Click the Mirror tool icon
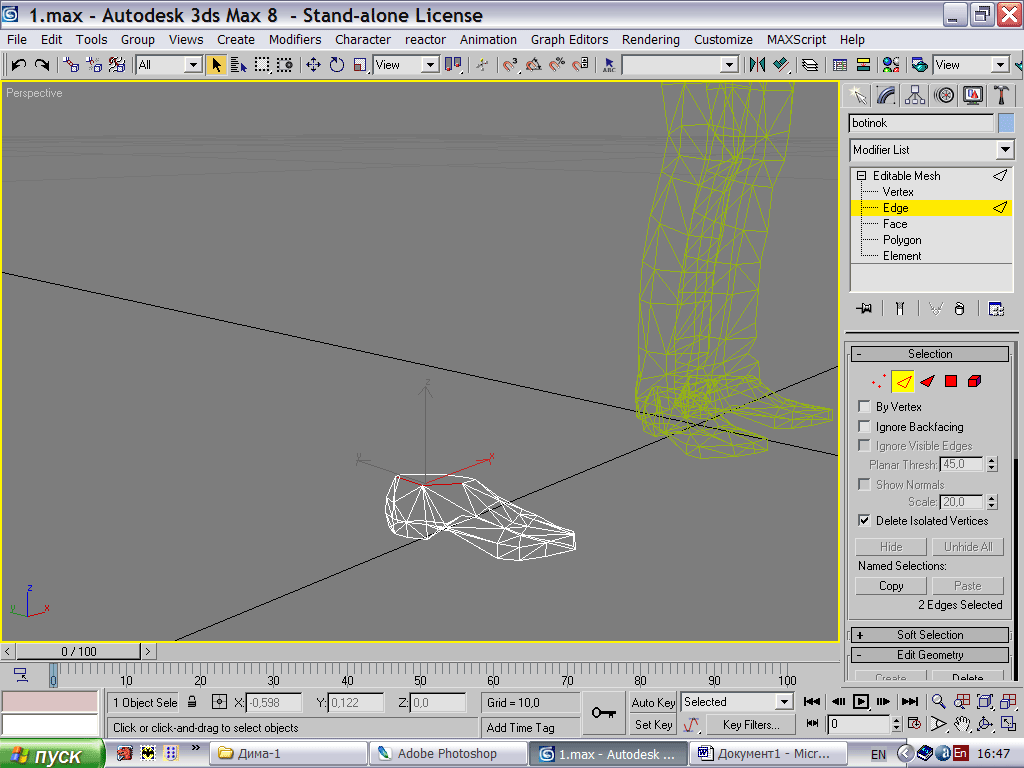Viewport: 1024px width, 768px height. click(757, 65)
